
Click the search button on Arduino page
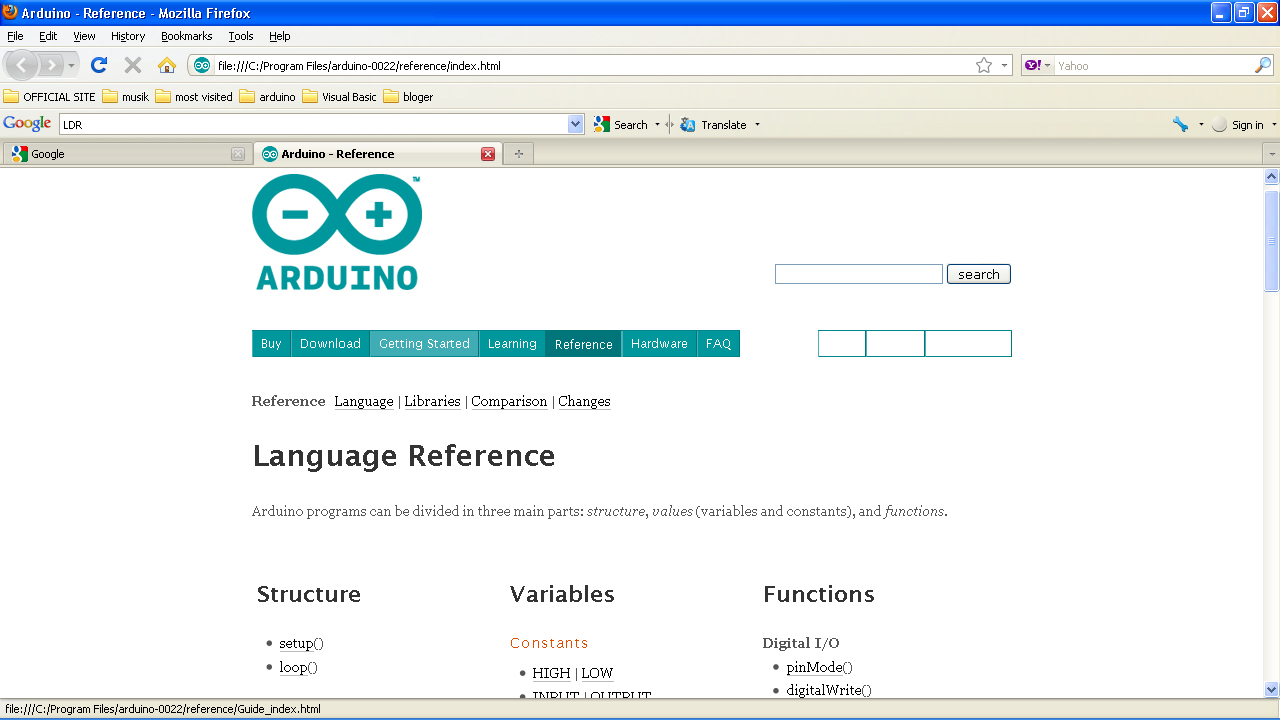click(x=979, y=274)
